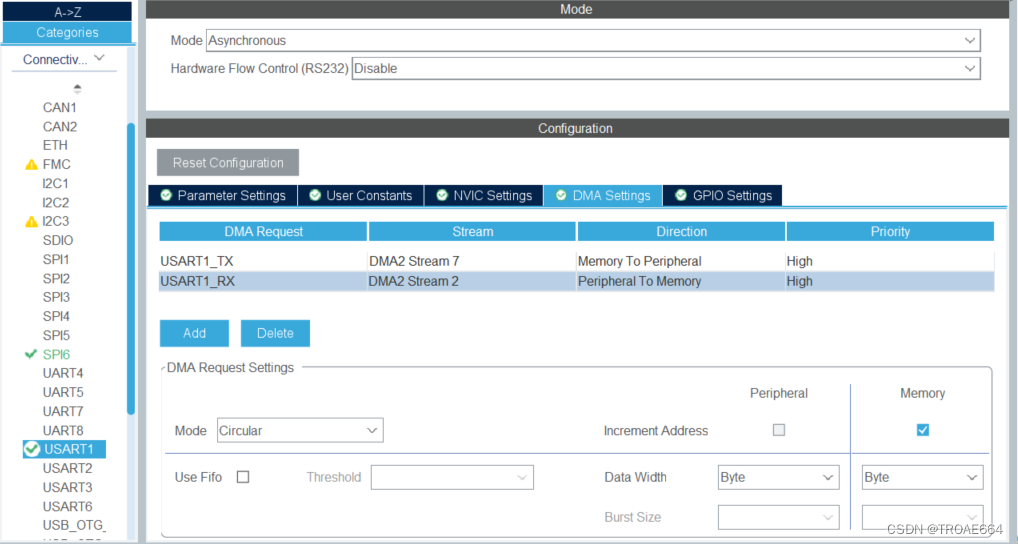Select FMC in the peripheral list
1018x544 pixels.
(56, 165)
